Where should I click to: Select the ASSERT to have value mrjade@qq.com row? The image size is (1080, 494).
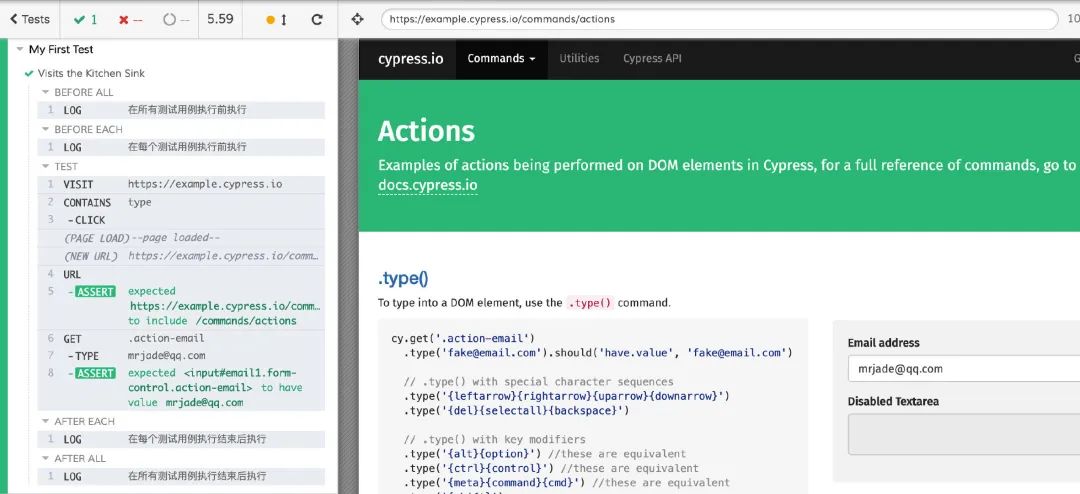[181, 388]
